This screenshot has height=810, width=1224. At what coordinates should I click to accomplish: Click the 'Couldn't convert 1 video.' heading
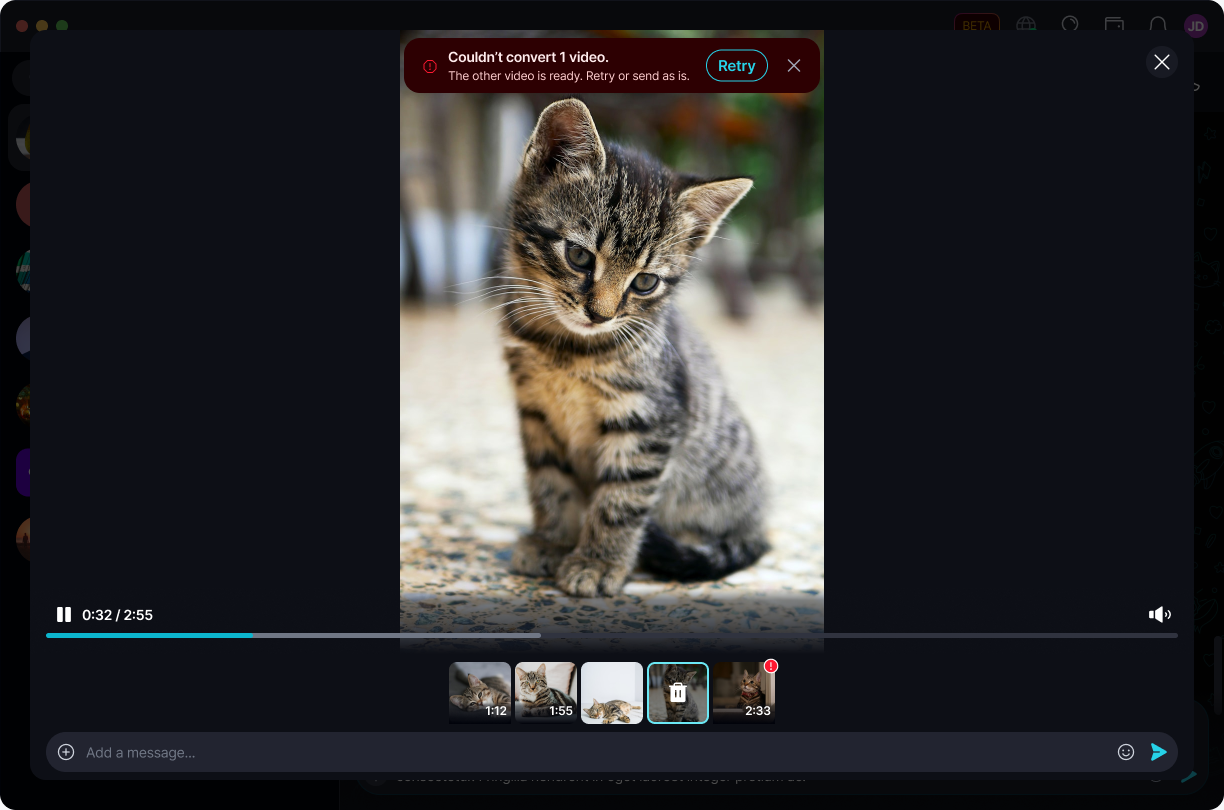(528, 58)
